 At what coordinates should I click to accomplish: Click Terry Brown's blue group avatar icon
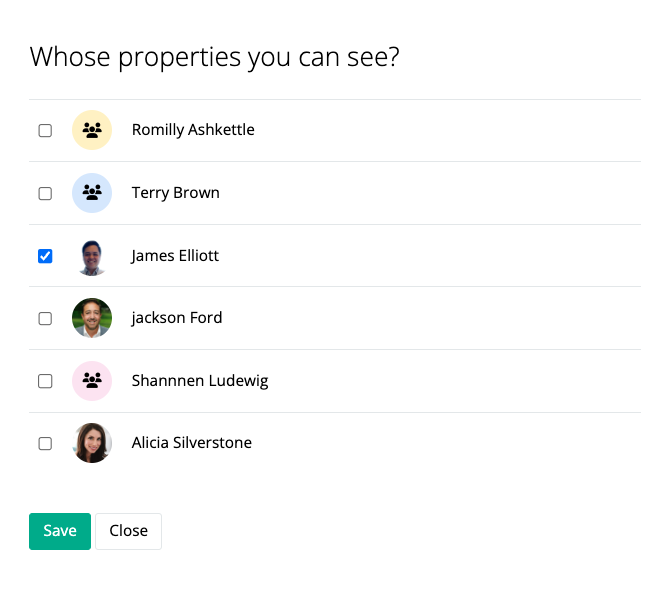(92, 193)
